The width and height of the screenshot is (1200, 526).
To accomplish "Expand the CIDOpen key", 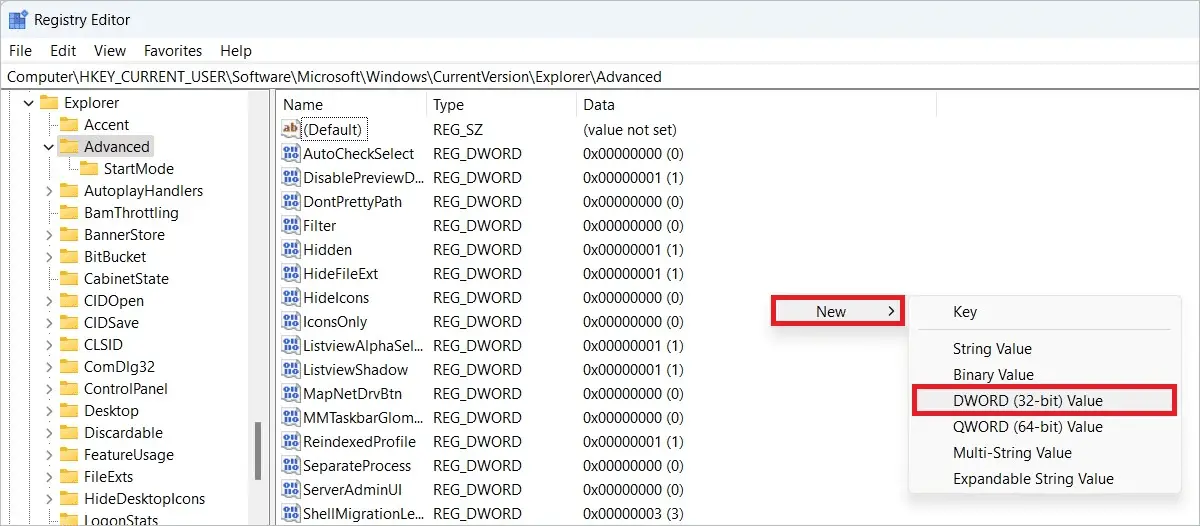I will click(x=48, y=300).
